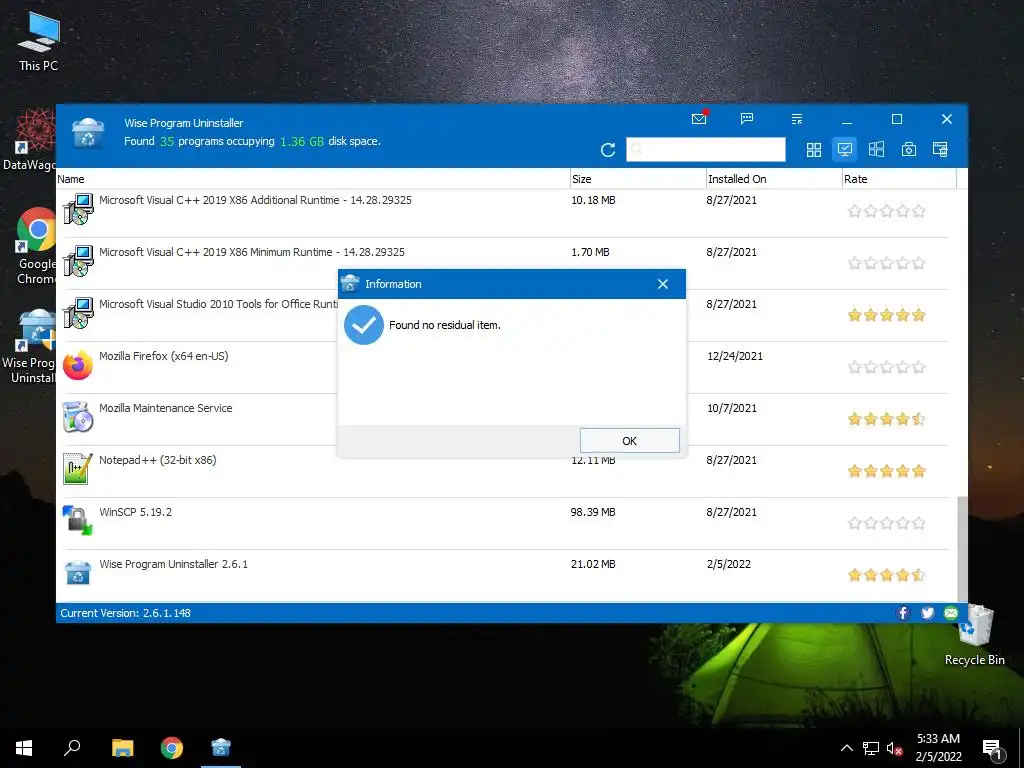
Task: Click the Wise Program Uninstaller header logo
Action: 88,133
